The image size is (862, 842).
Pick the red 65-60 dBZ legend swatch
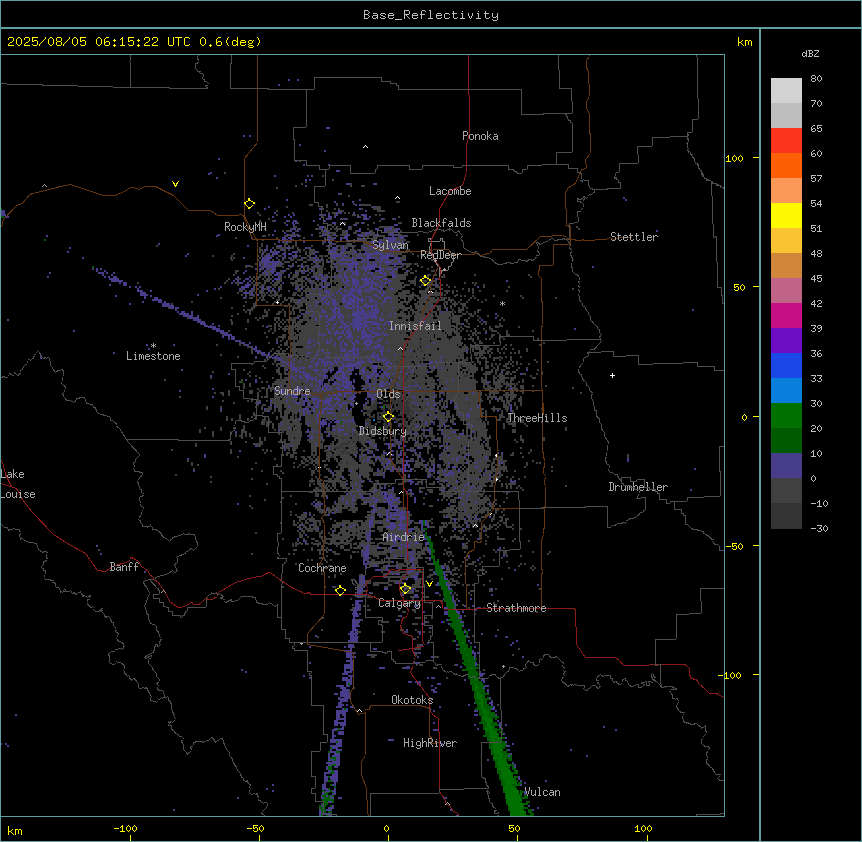click(x=786, y=140)
